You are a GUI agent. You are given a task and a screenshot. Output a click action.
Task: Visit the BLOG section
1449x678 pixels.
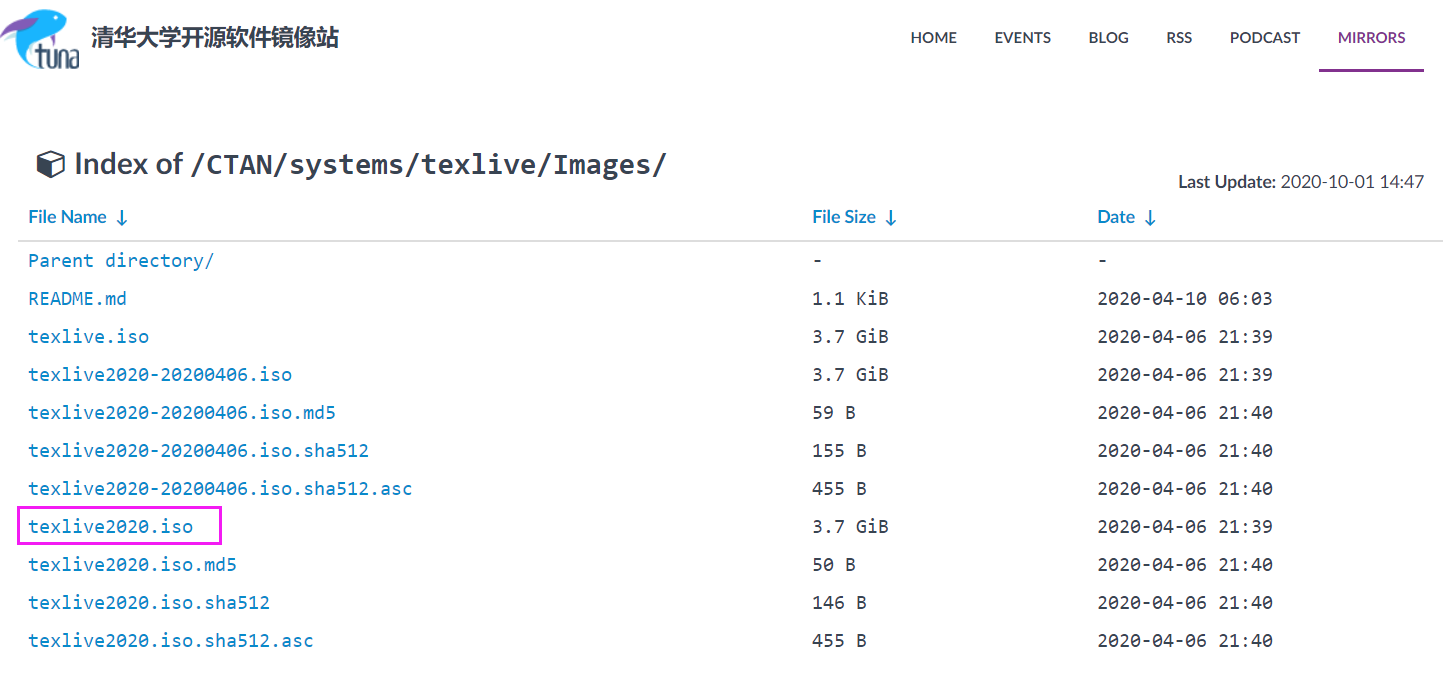pyautogui.click(x=1108, y=38)
